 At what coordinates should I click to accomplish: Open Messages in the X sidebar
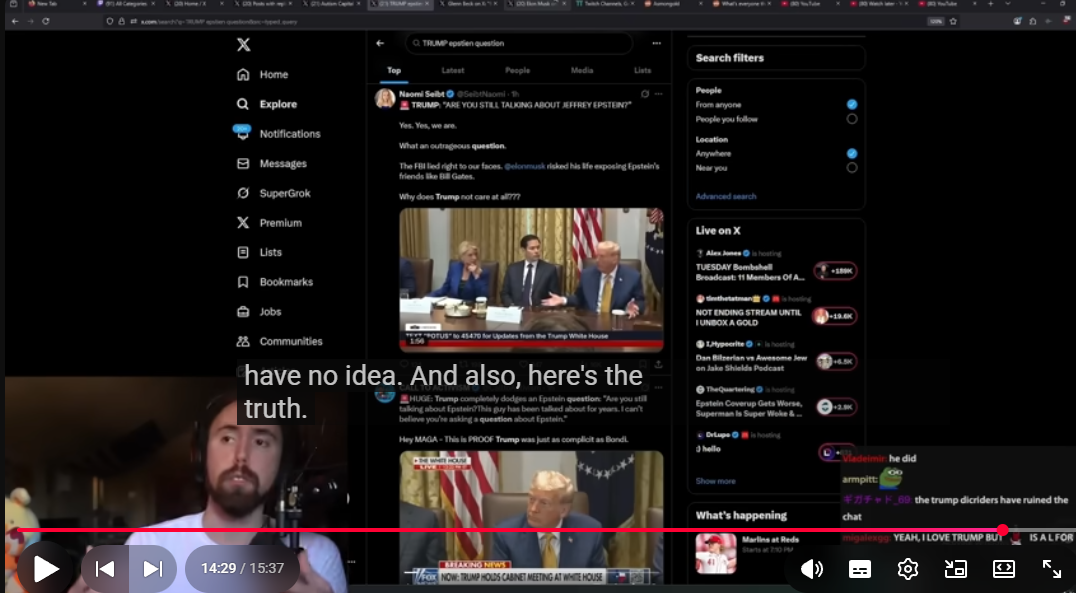coord(271,163)
